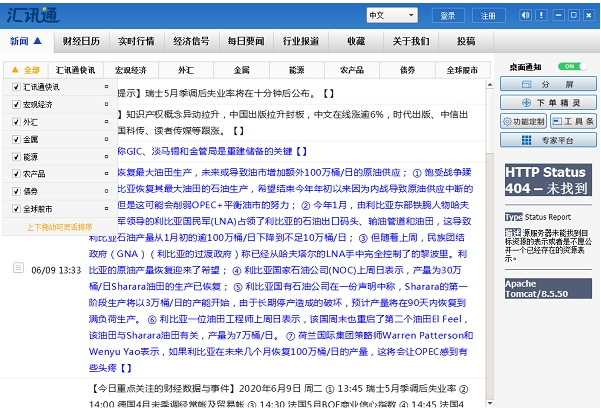The width and height of the screenshot is (601, 418).
Task: Select the 汇讯通快讯 category tab
Action: (x=76, y=70)
